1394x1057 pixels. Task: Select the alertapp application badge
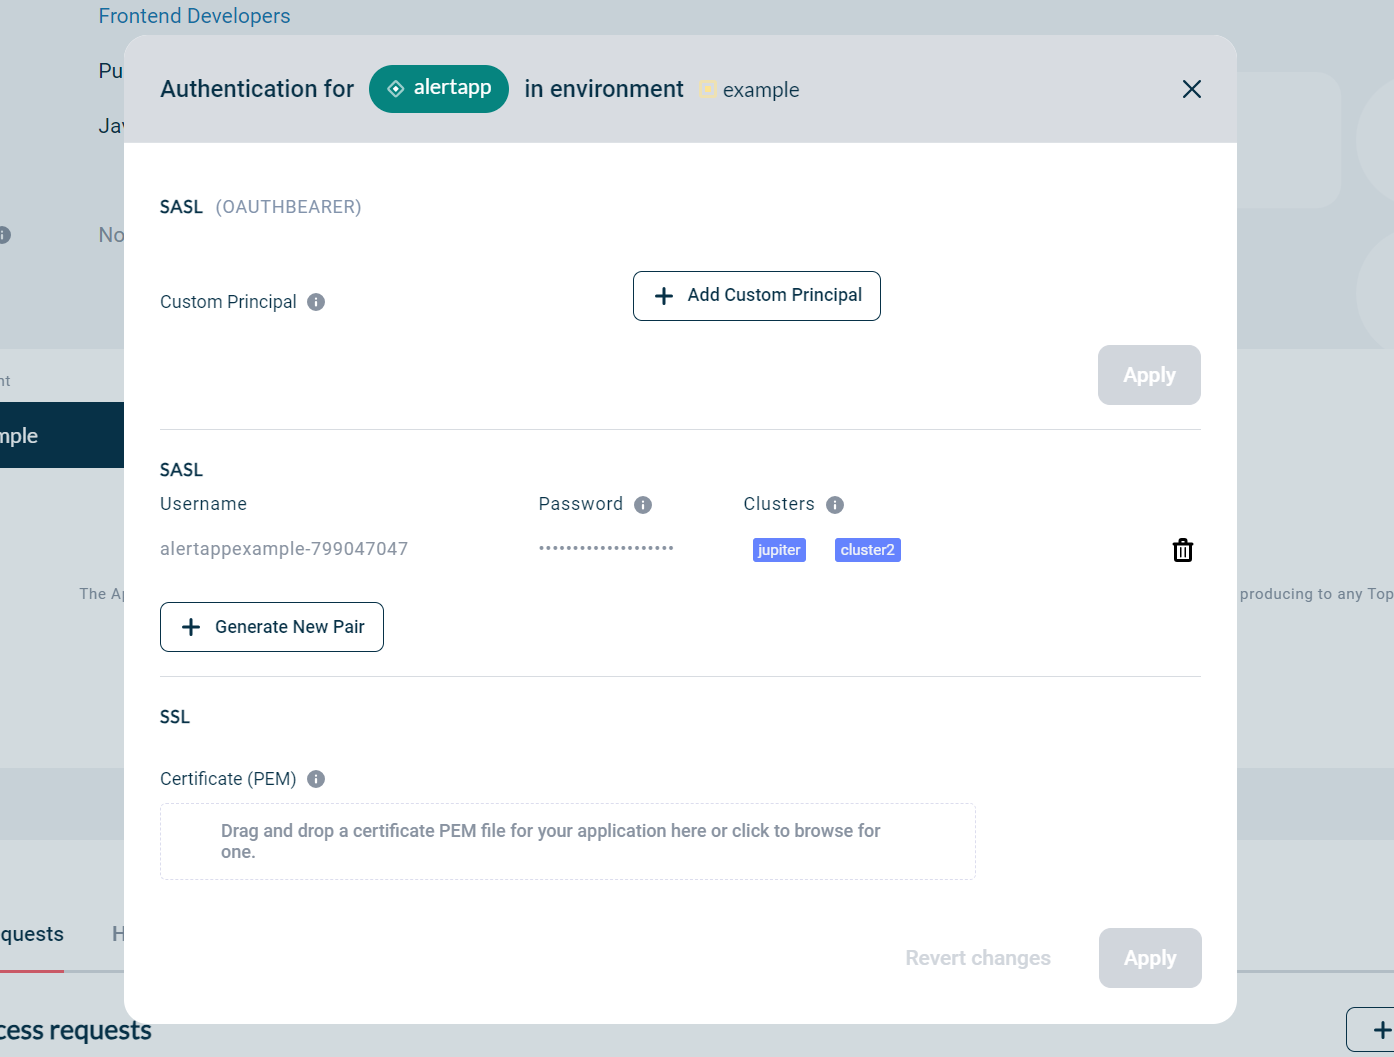click(438, 88)
